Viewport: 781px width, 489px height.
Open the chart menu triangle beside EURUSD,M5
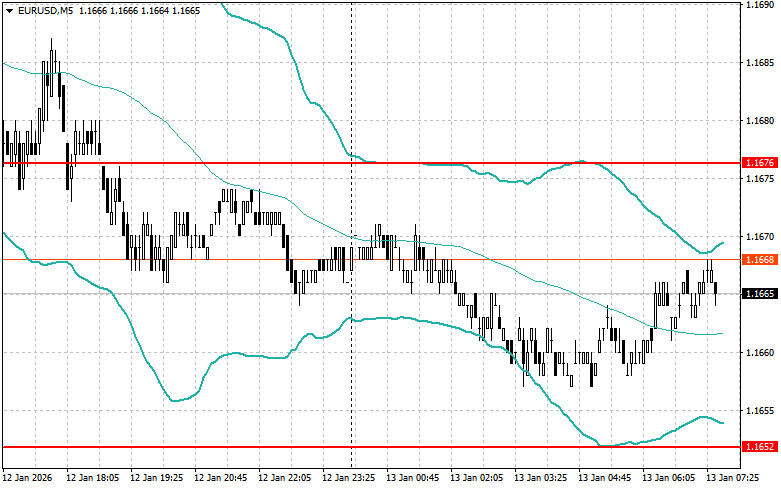point(9,11)
